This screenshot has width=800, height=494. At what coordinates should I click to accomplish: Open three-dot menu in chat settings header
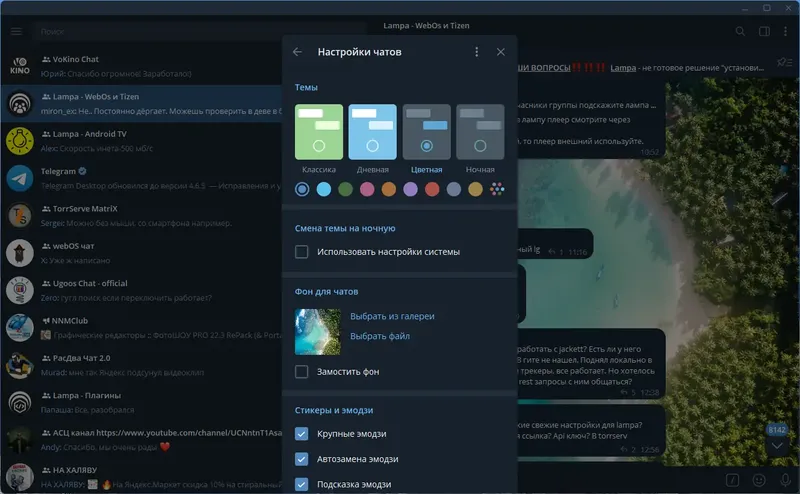[477, 52]
